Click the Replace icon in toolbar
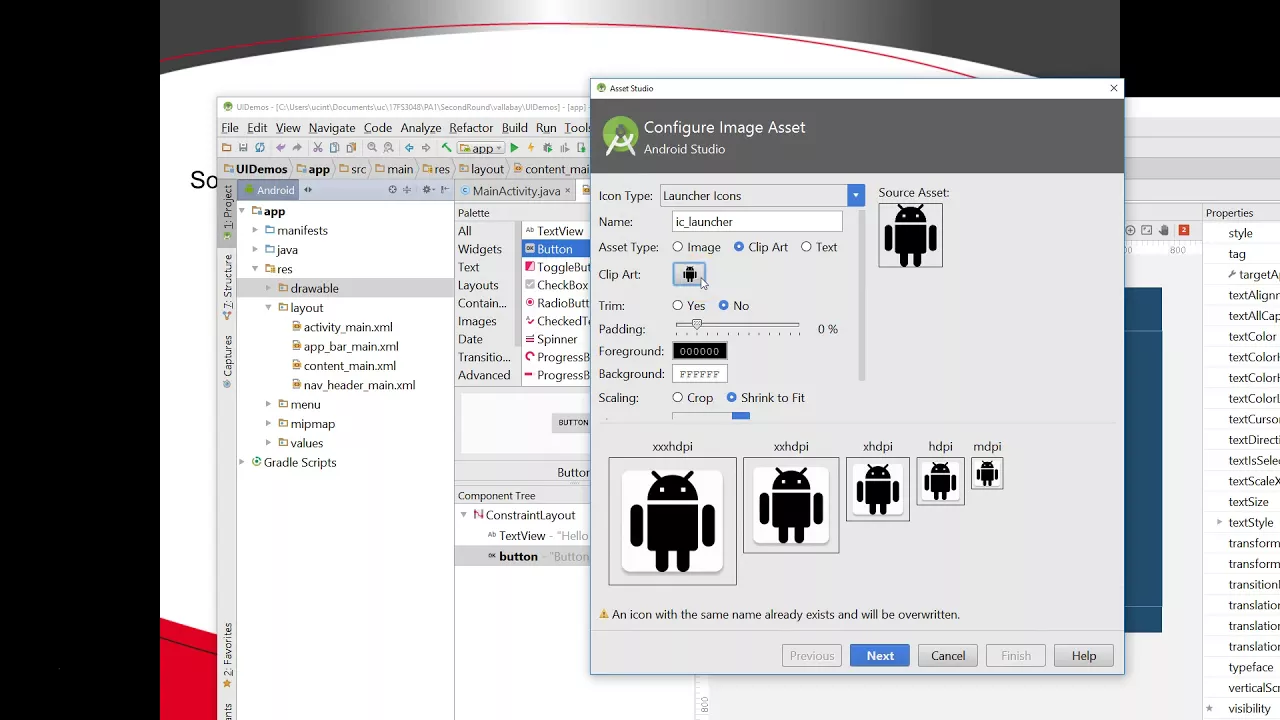 pyautogui.click(x=388, y=148)
